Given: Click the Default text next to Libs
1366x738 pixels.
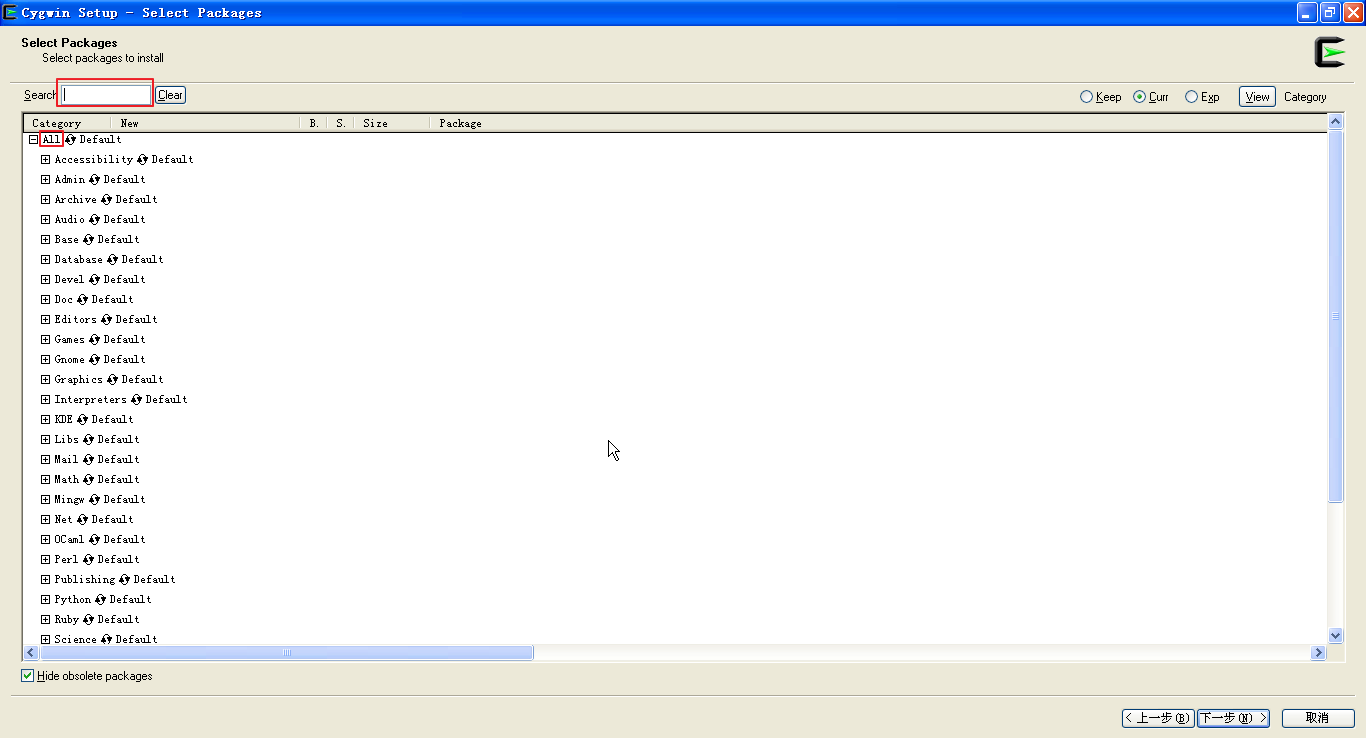Looking at the screenshot, I should click(119, 440).
